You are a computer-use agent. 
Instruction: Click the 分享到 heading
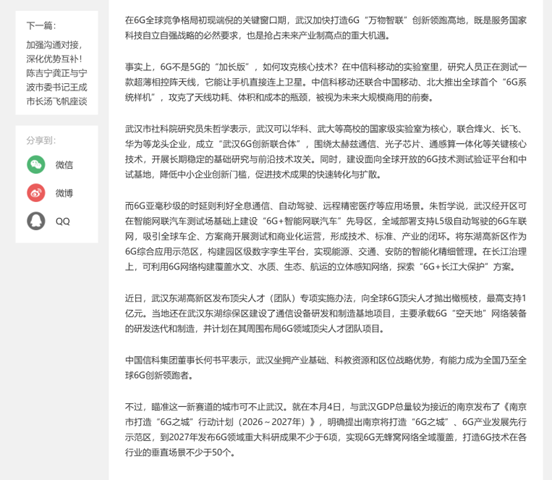41,141
